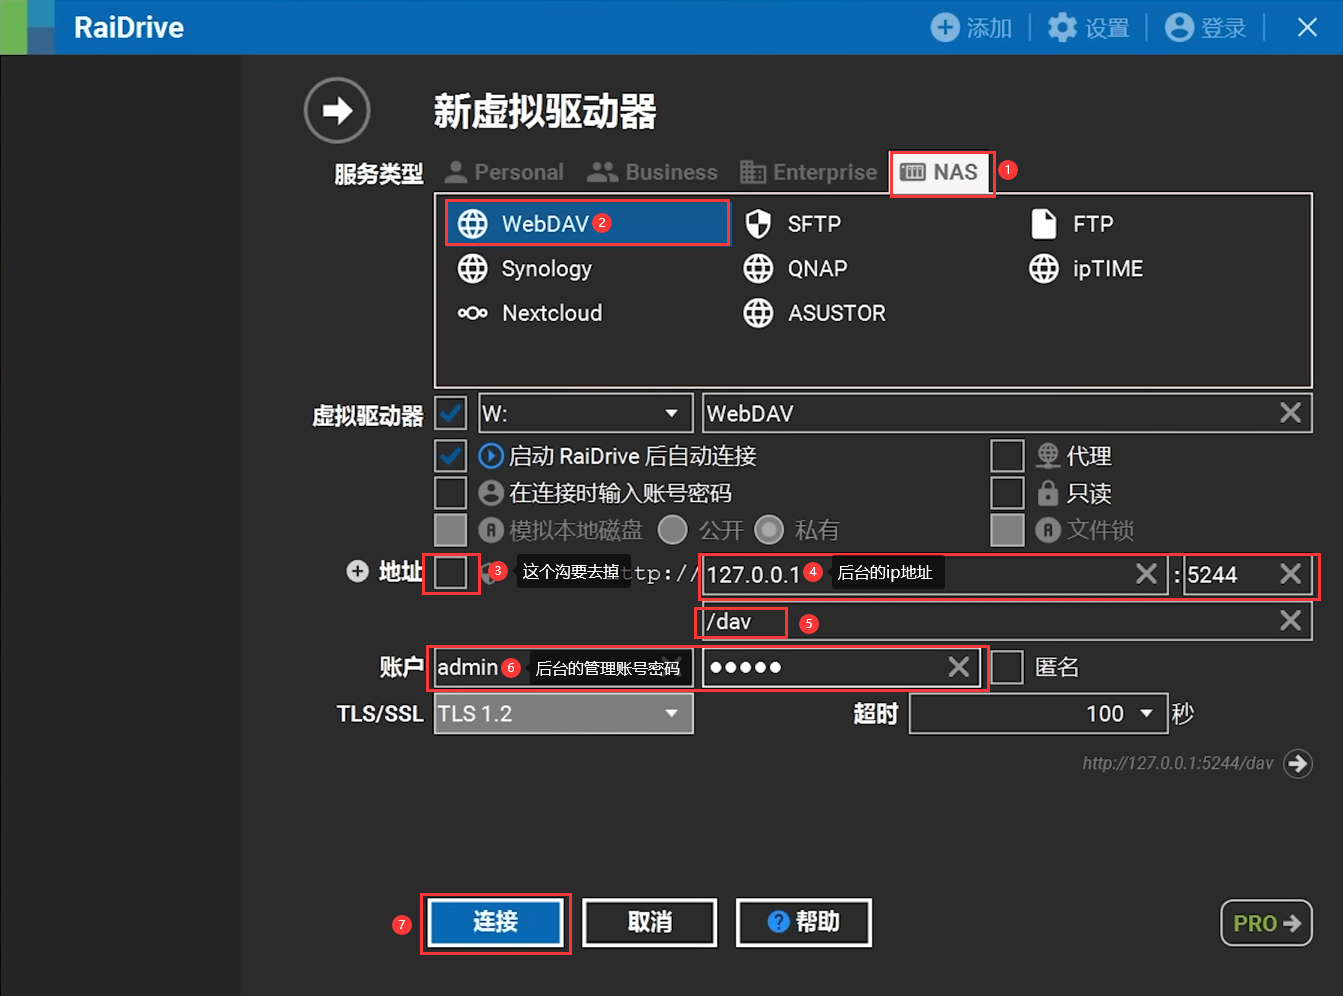
Task: Toggle the 模拟本地磁盘 checkbox
Action: pyautogui.click(x=451, y=530)
